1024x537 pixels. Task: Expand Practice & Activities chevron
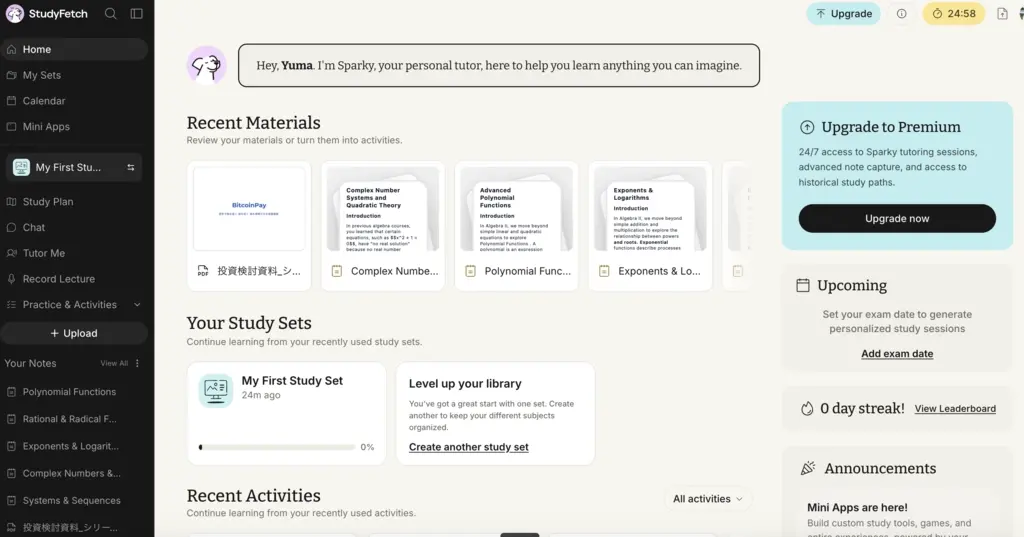pyautogui.click(x=137, y=305)
